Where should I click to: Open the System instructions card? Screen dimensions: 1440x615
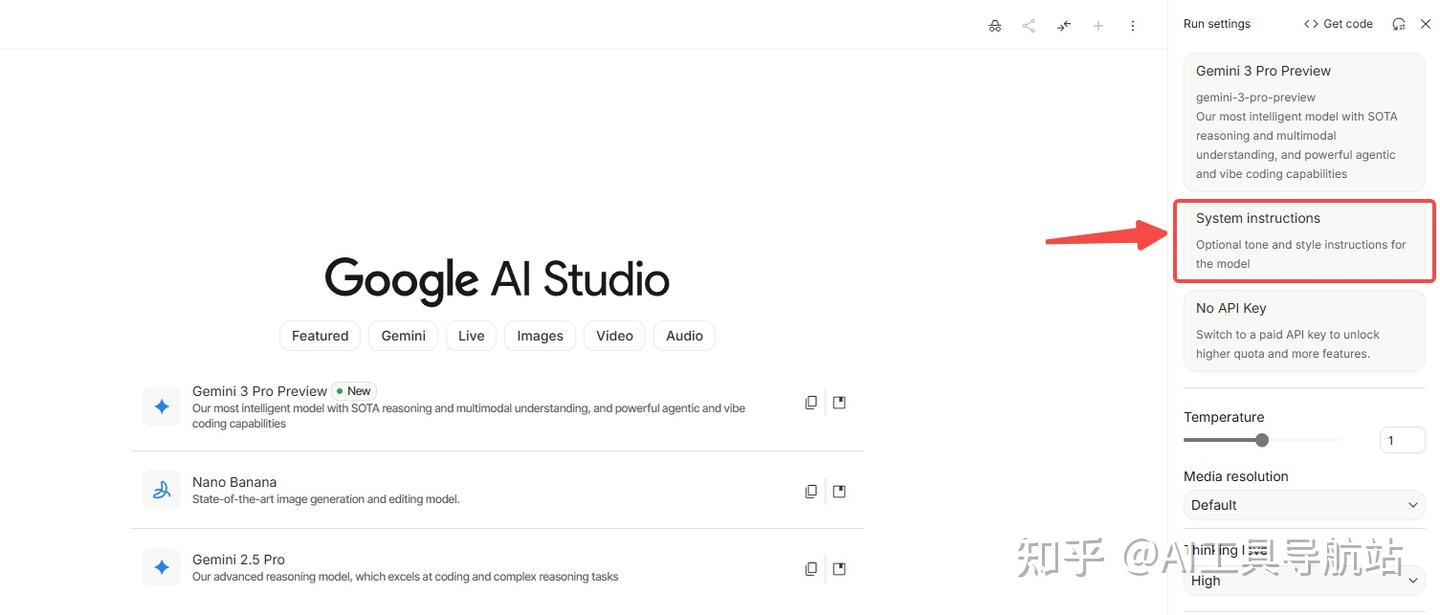point(1303,241)
